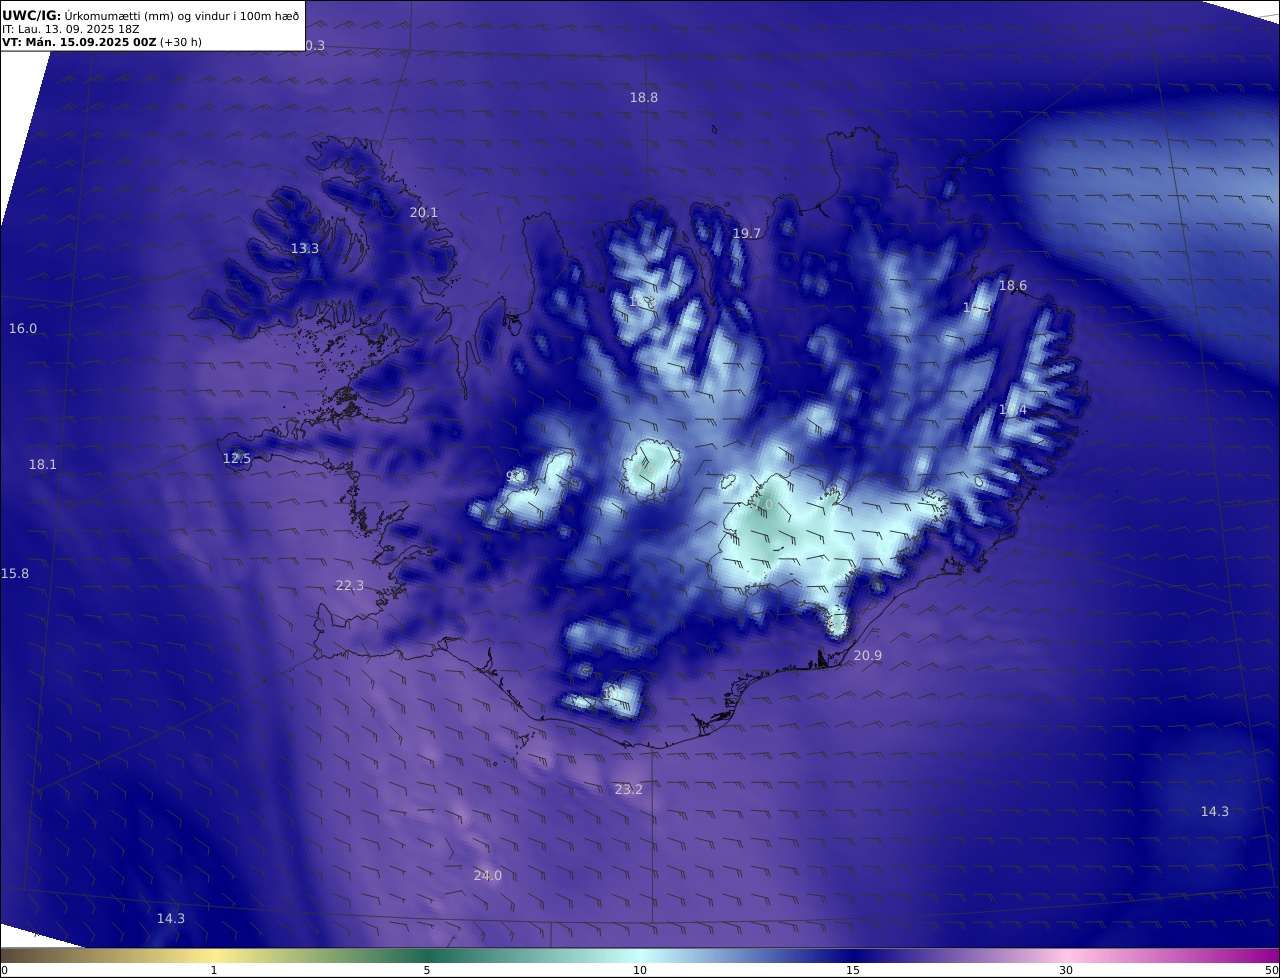Click the 13.3 value over the Westfjords
1280x978 pixels.
(x=305, y=249)
